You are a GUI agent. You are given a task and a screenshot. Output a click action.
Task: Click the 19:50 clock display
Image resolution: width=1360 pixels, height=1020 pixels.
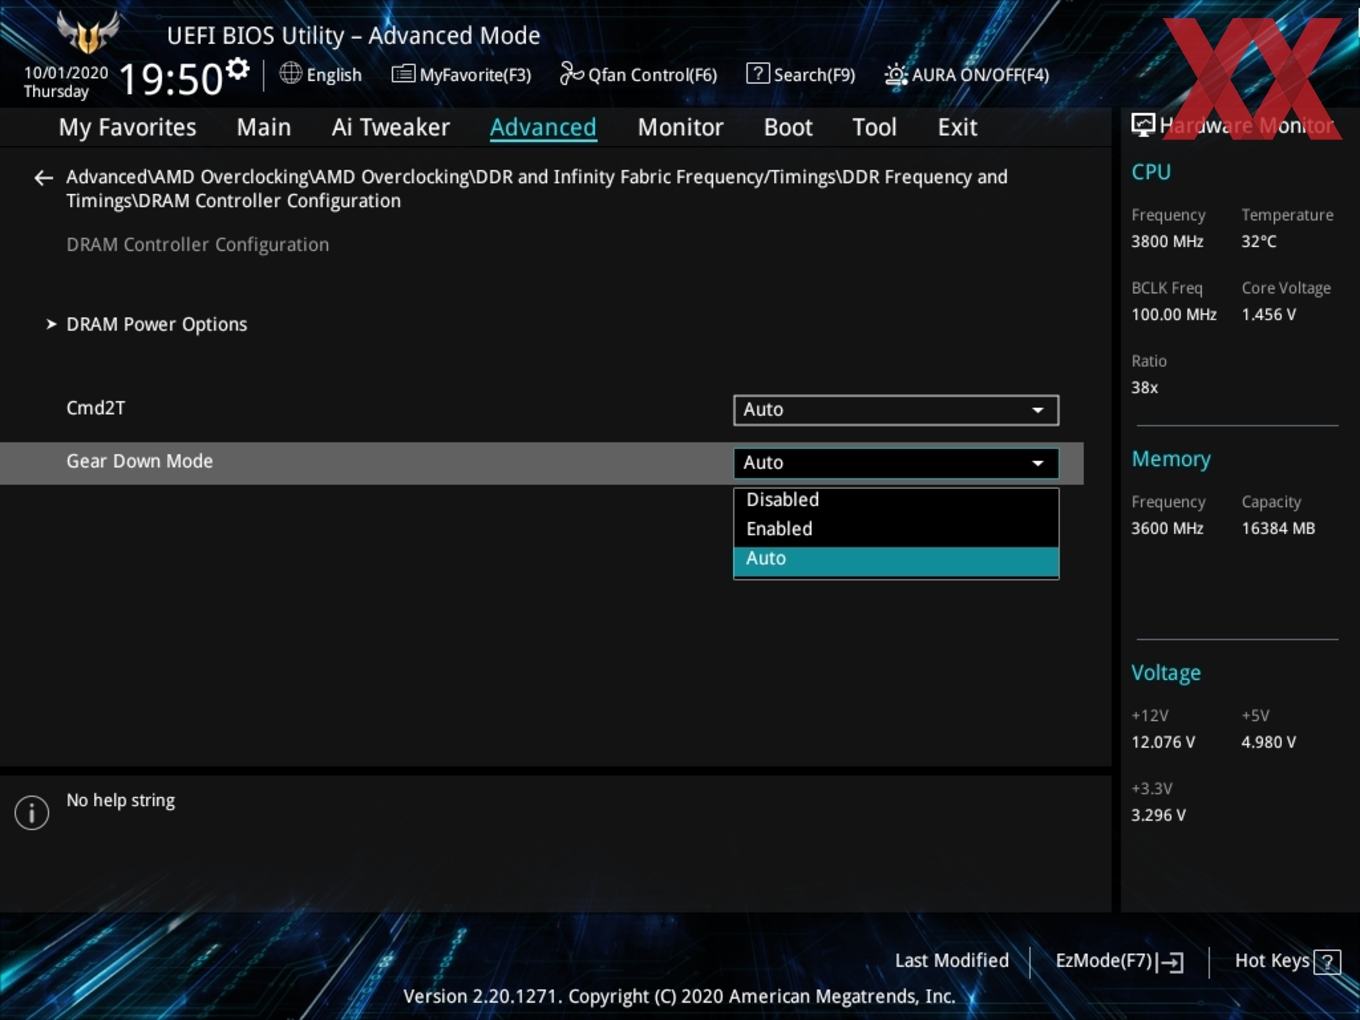170,79
